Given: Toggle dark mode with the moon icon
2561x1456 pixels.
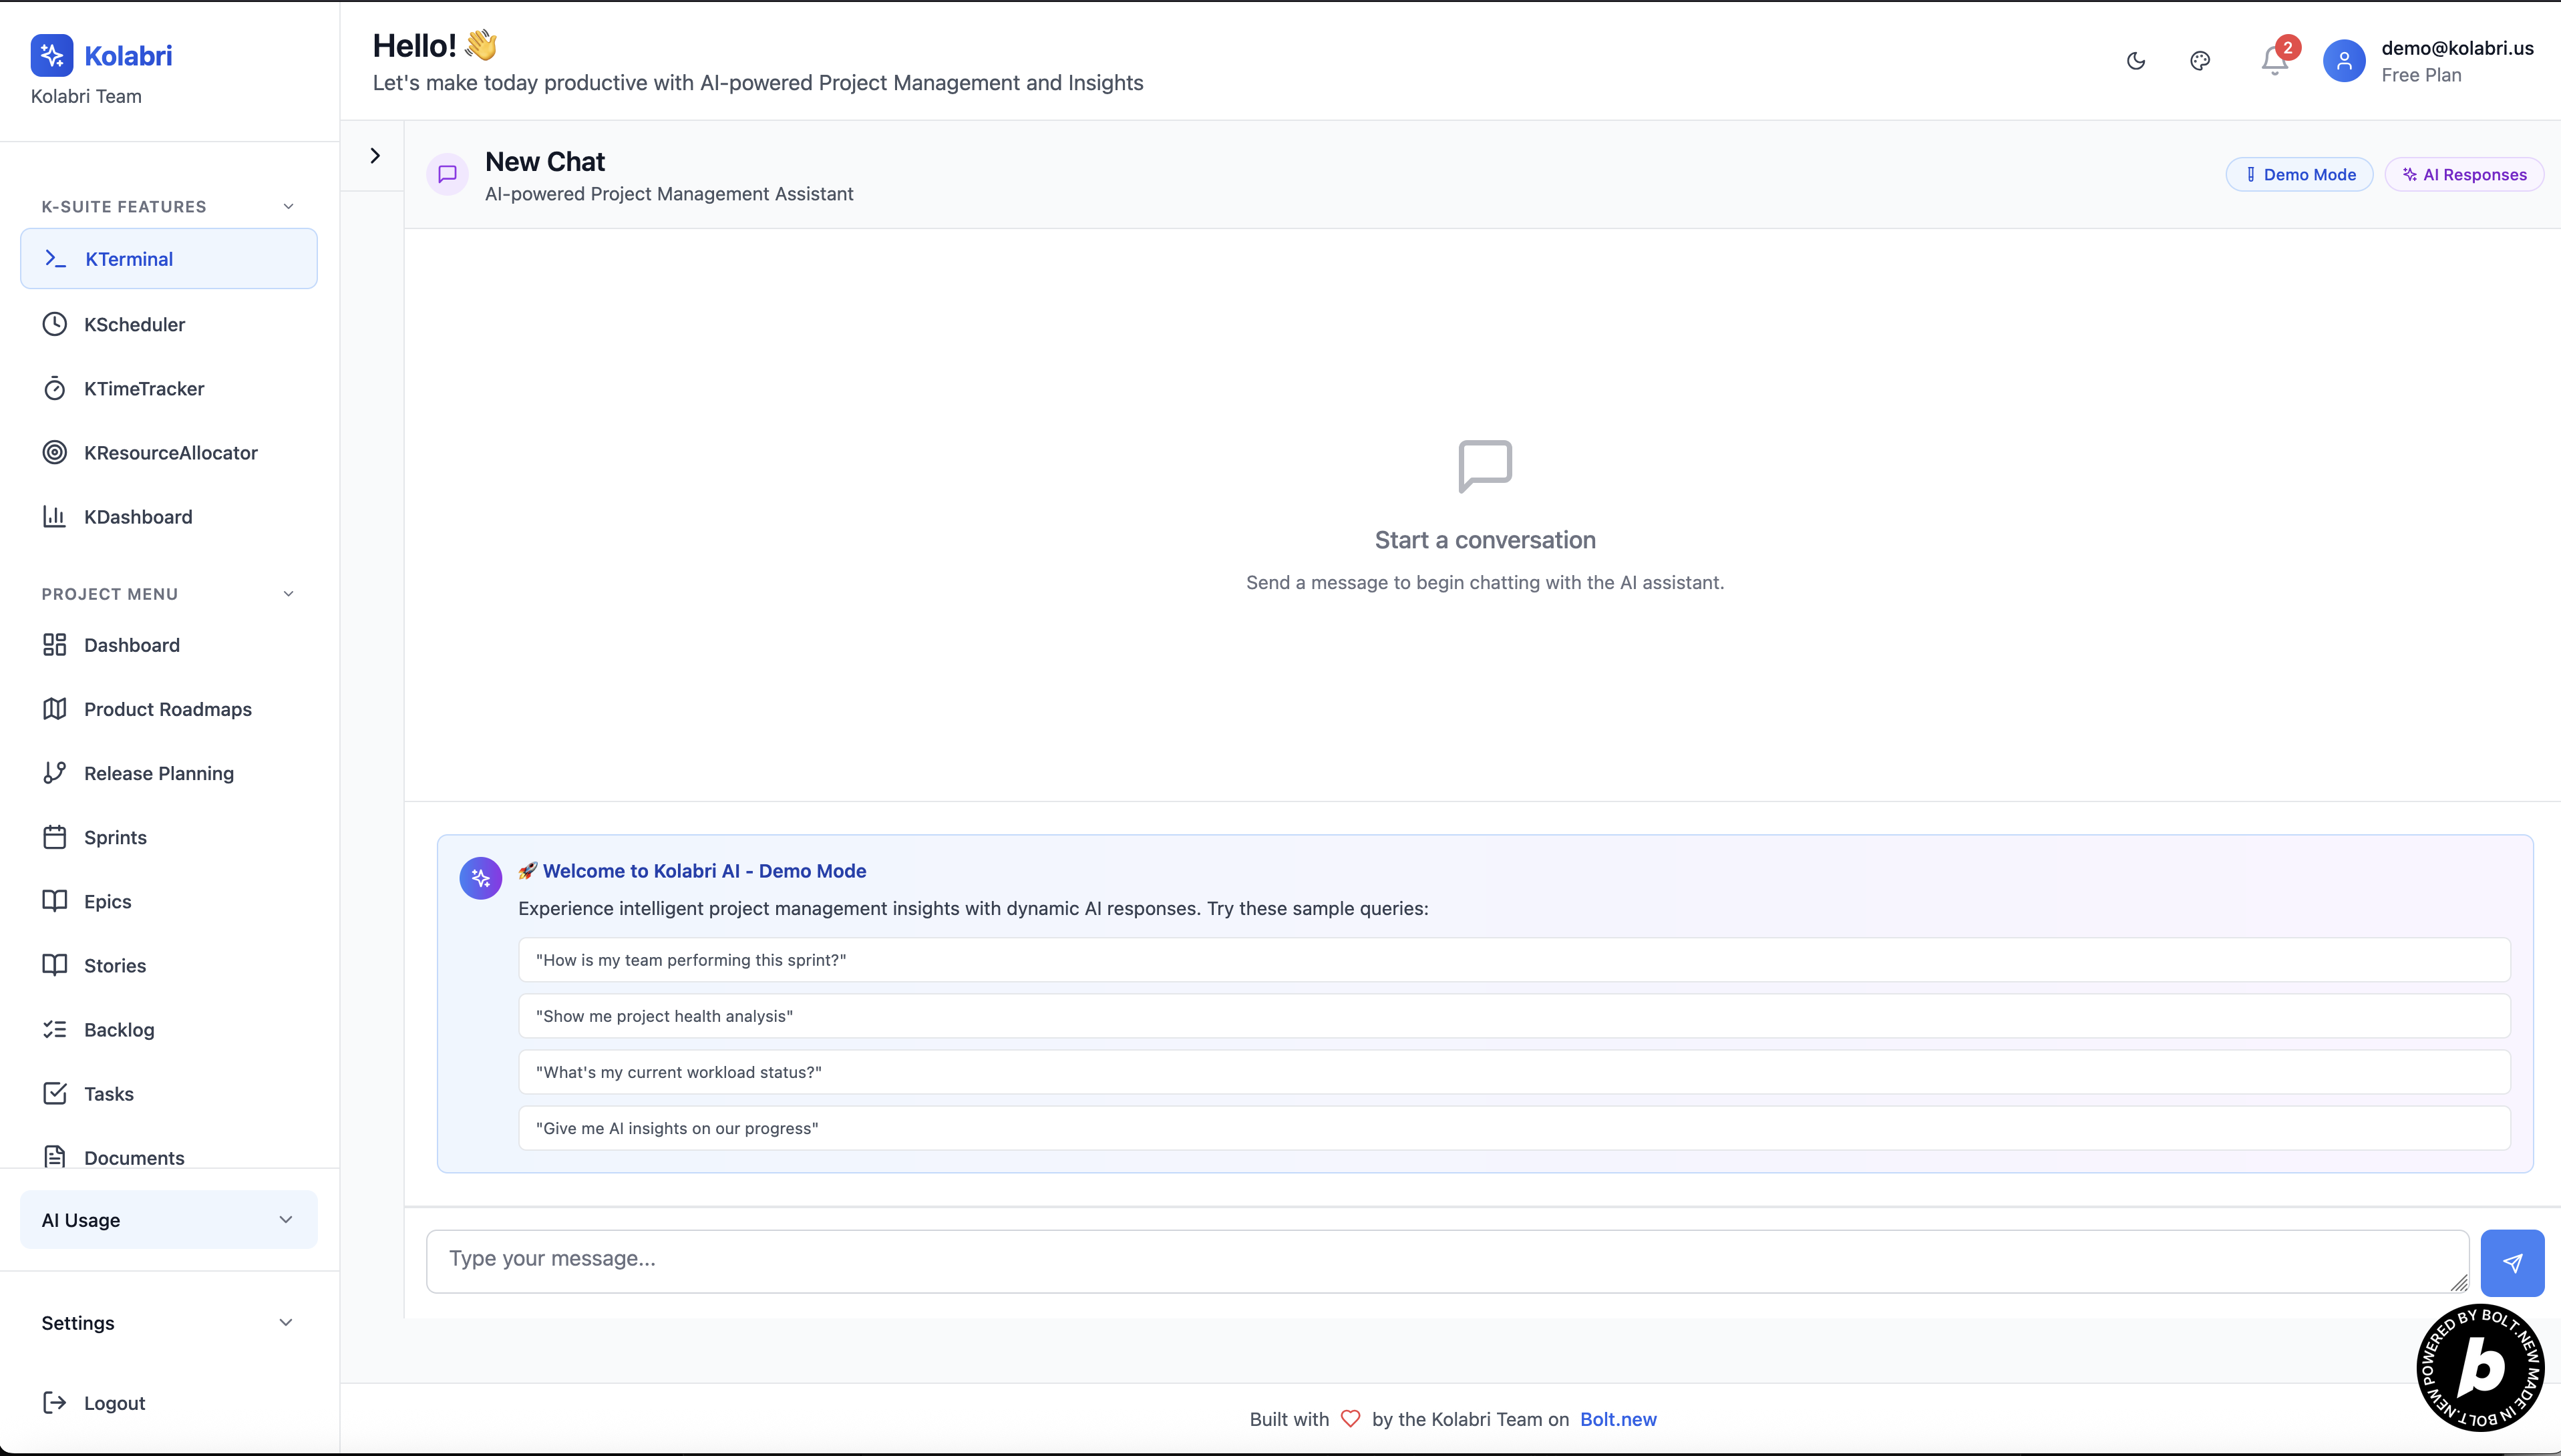Looking at the screenshot, I should (2136, 61).
